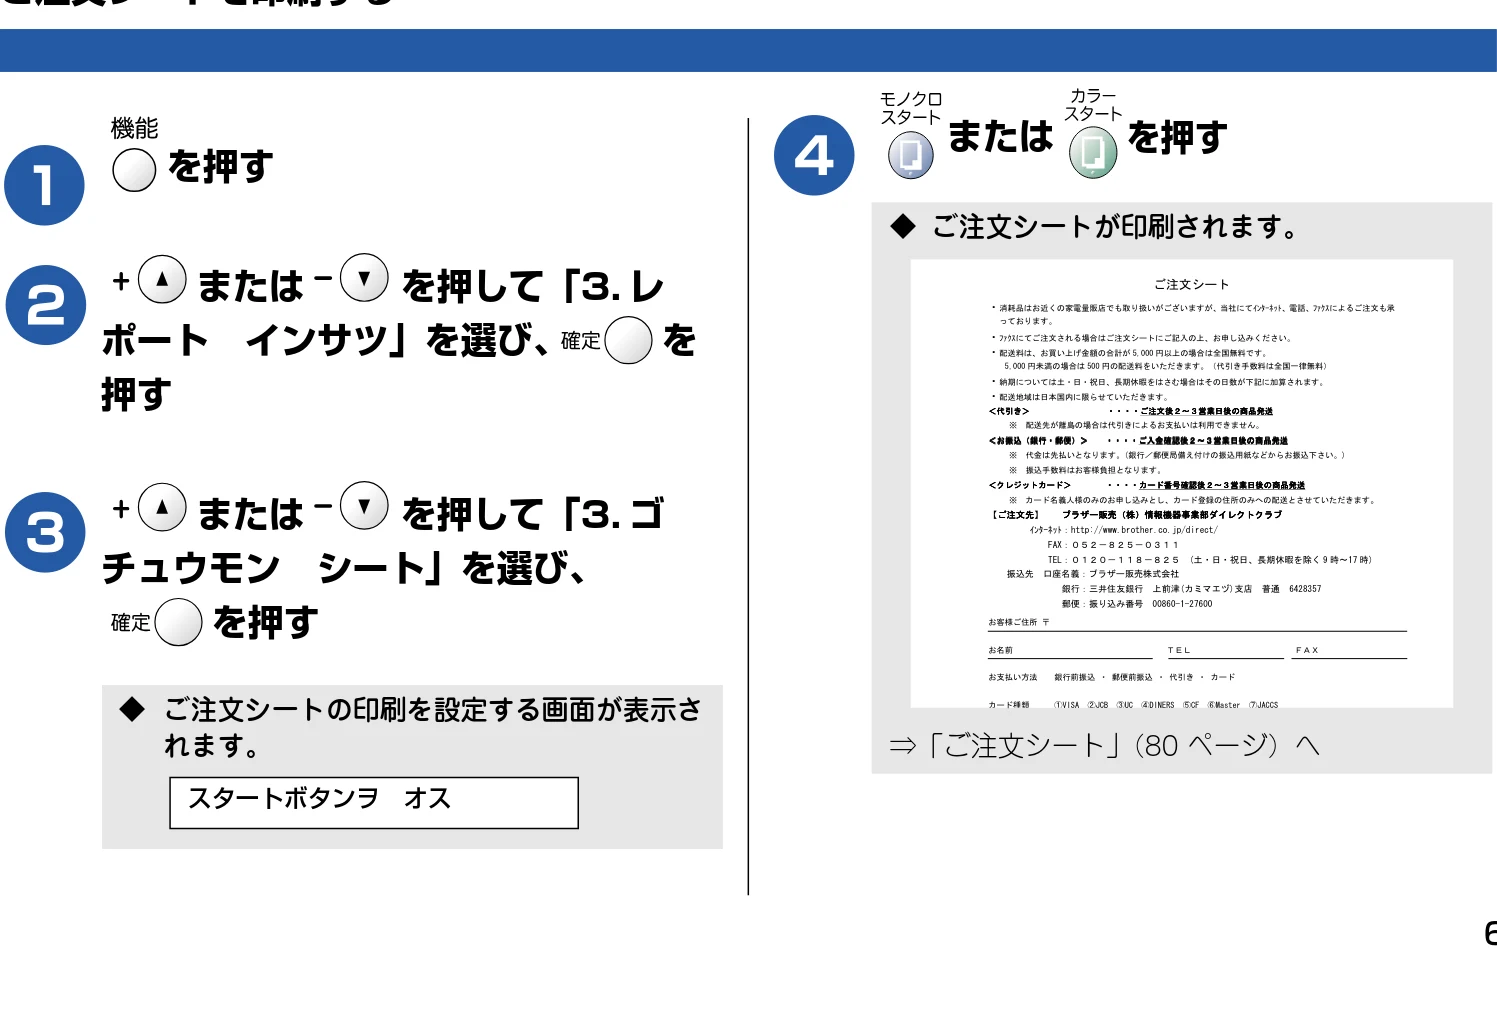The height and width of the screenshot is (1028, 1497).
Task: Select the text ご注文シートの印刷を設定する画面が表示されます
Action: [x=433, y=727]
